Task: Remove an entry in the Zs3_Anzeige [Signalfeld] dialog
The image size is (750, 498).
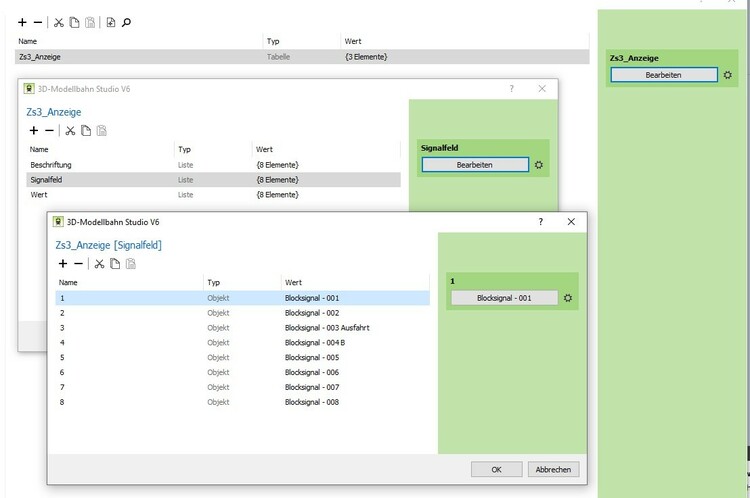Action: 78,264
